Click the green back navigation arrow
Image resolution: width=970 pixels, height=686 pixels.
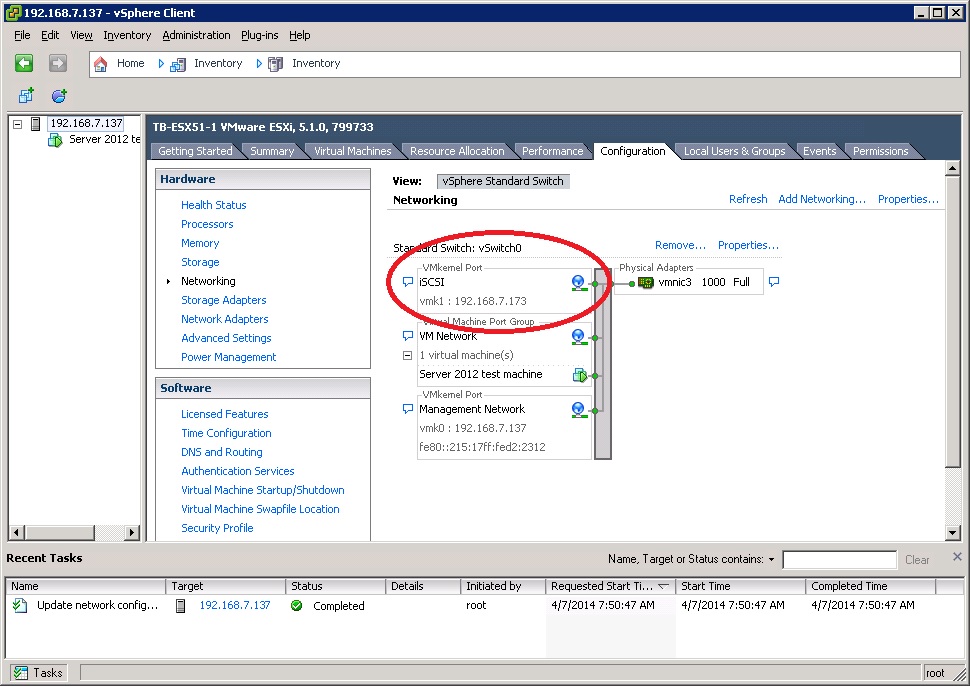(24, 63)
